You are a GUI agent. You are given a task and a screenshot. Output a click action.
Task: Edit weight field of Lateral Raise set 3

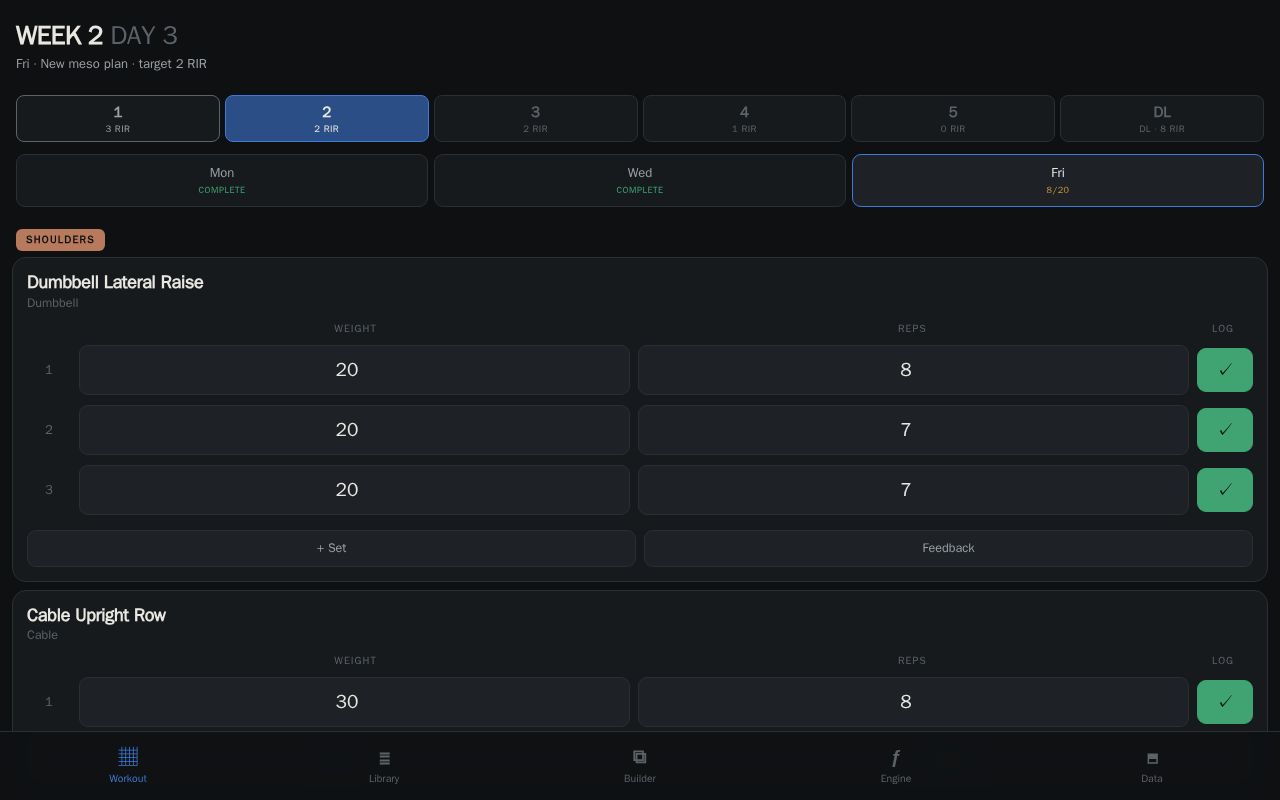coord(354,490)
